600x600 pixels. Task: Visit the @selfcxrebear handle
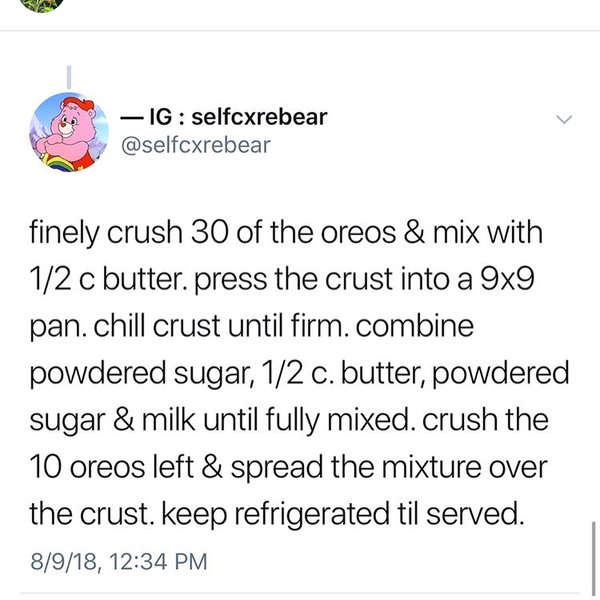(196, 145)
